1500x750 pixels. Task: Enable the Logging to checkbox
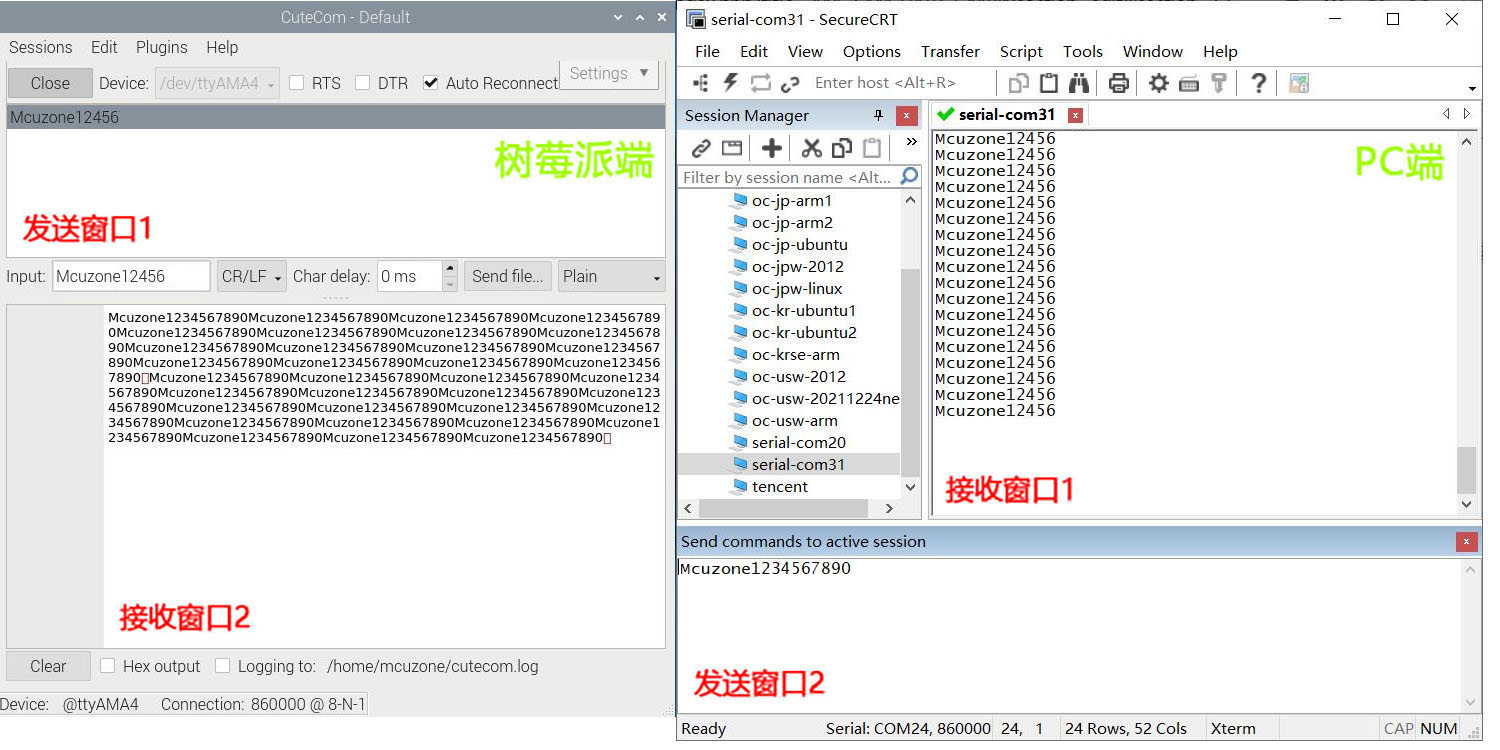click(x=222, y=666)
